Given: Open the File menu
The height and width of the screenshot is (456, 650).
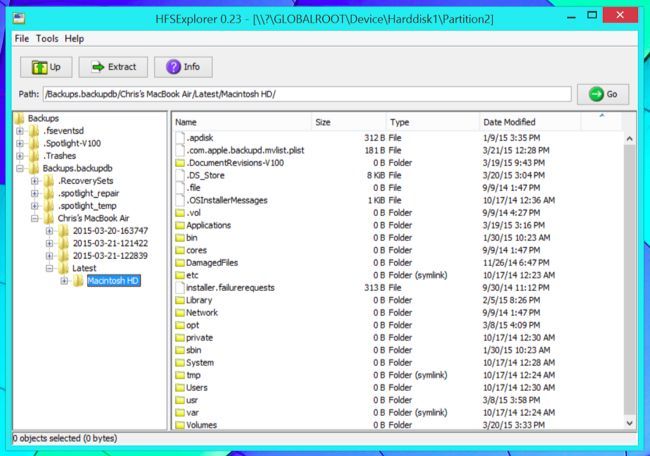Looking at the screenshot, I should click(22, 39).
